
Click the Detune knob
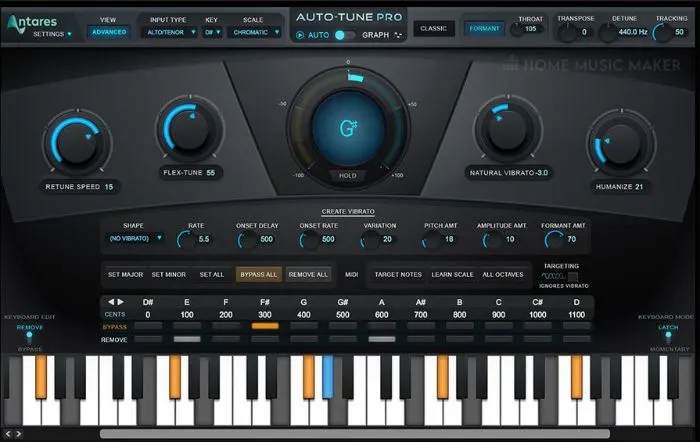point(607,33)
